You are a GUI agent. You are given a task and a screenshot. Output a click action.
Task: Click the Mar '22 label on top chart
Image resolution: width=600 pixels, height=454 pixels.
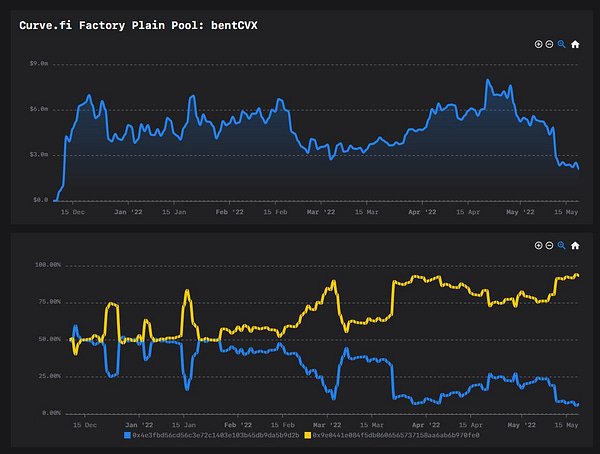pos(321,212)
